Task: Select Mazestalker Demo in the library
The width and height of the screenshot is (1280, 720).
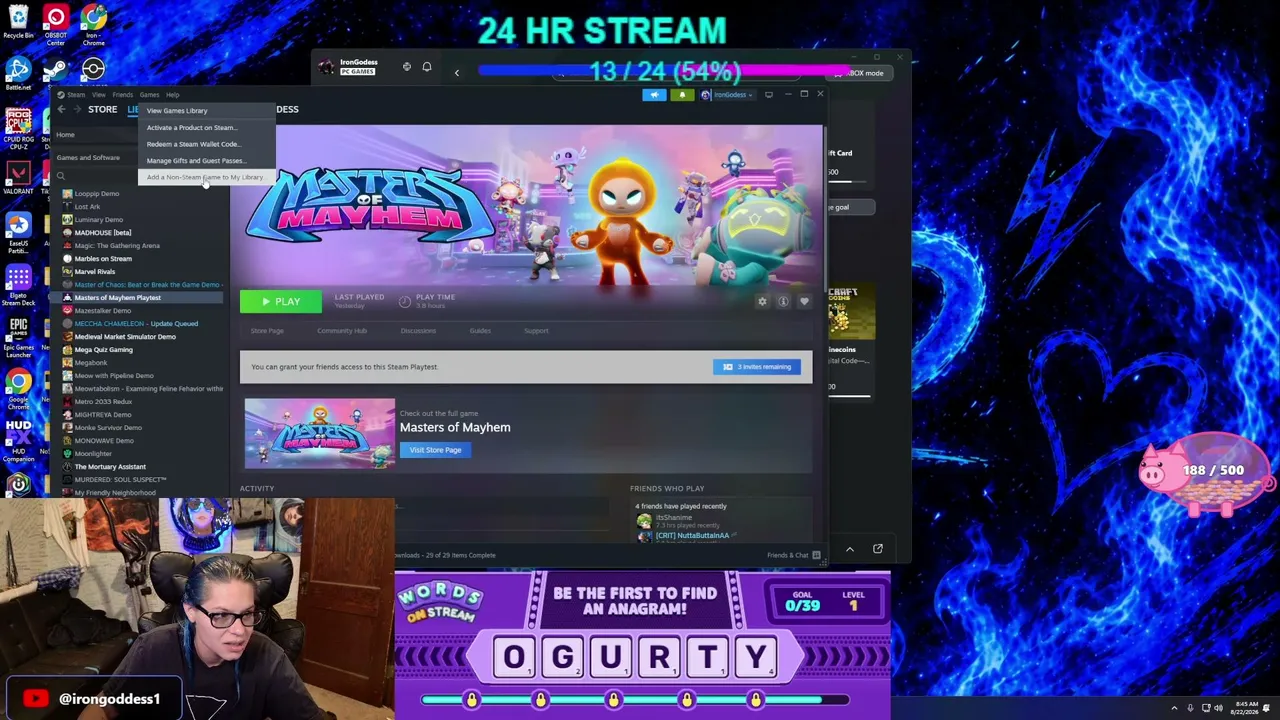Action: pyautogui.click(x=103, y=310)
